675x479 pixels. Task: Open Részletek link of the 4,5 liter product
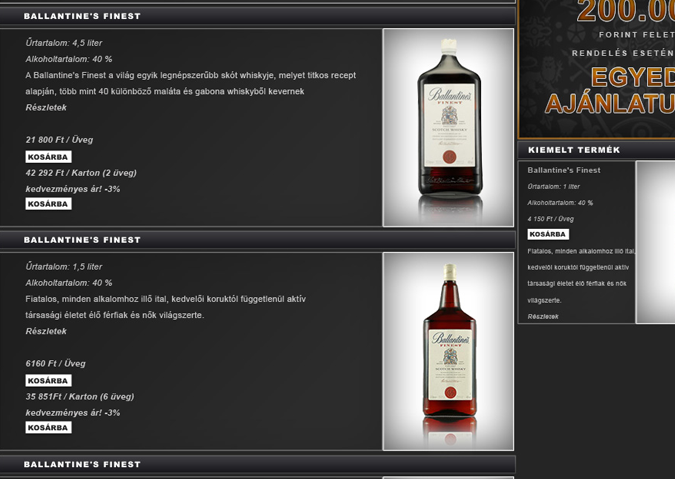[46, 108]
